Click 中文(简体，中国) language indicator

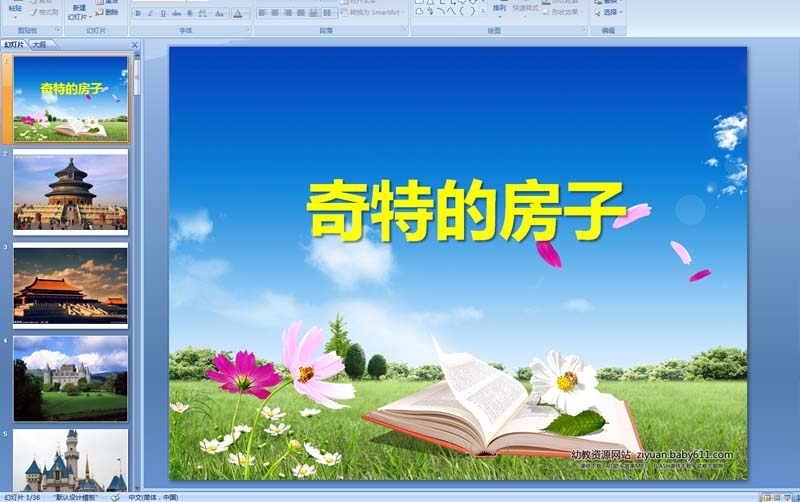click(x=154, y=497)
